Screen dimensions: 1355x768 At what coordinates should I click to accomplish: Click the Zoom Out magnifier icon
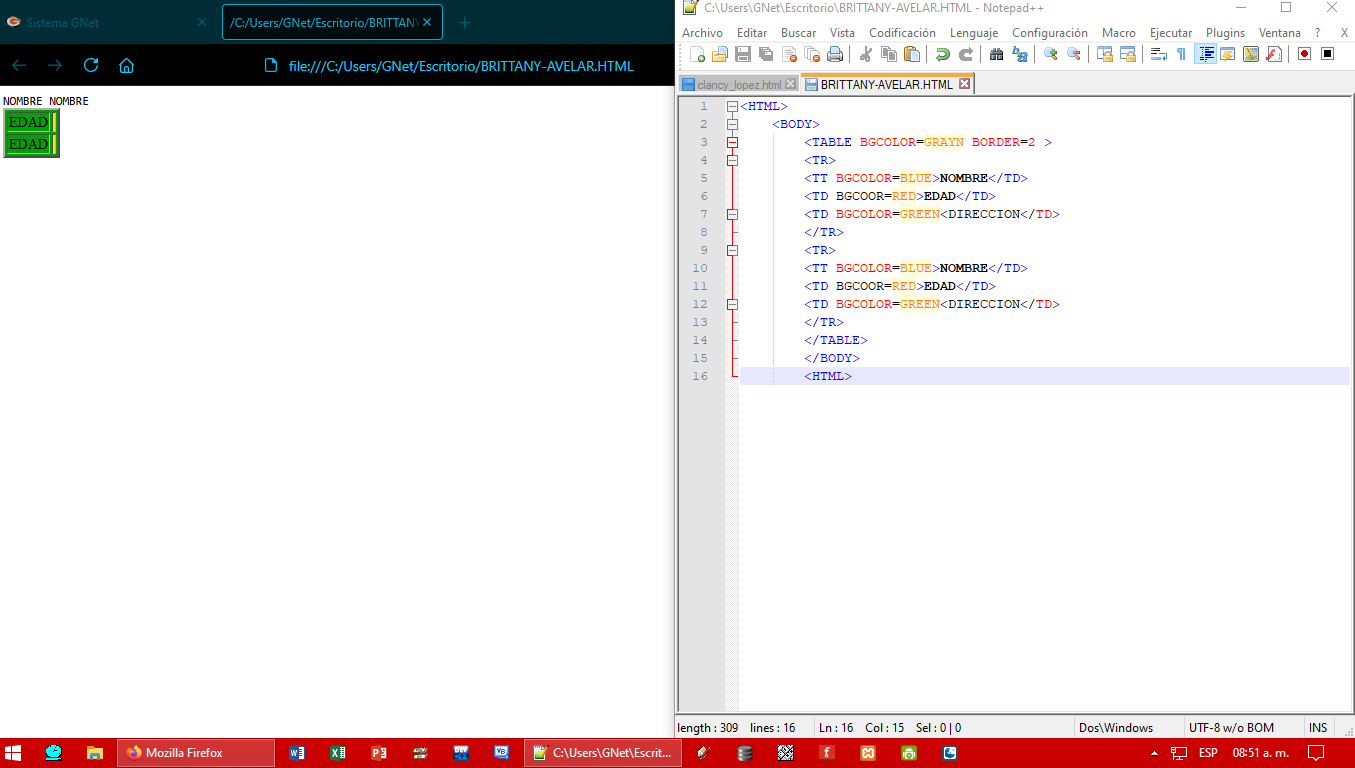tap(1073, 54)
